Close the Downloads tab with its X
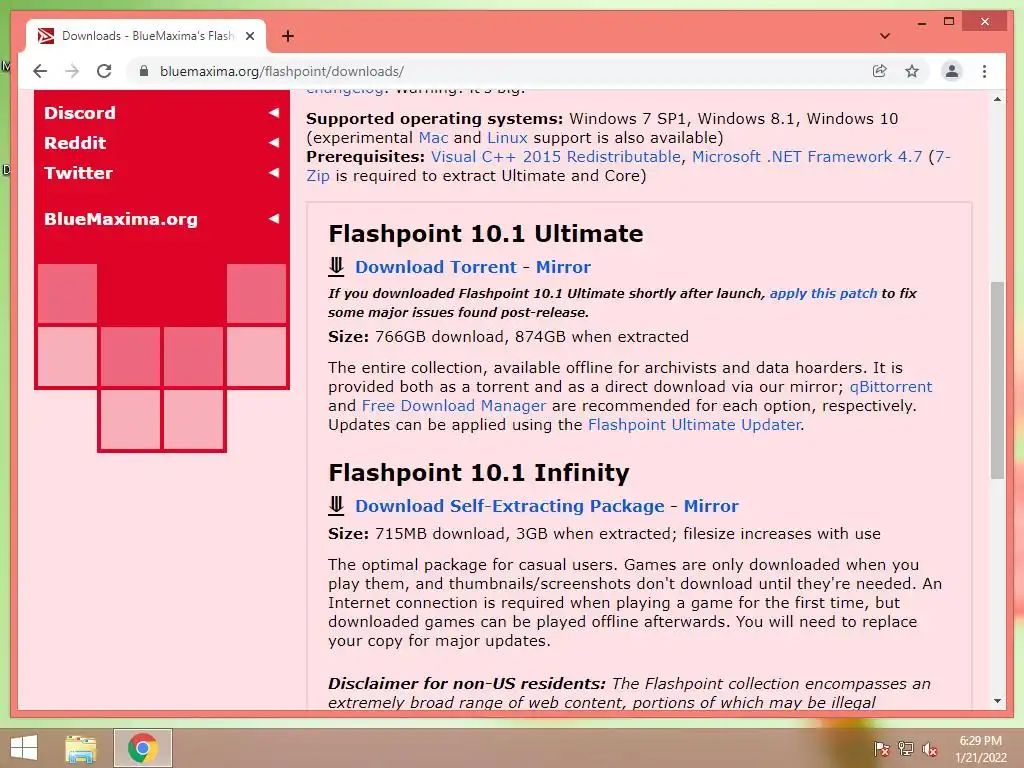This screenshot has width=1024, height=768. click(x=249, y=36)
